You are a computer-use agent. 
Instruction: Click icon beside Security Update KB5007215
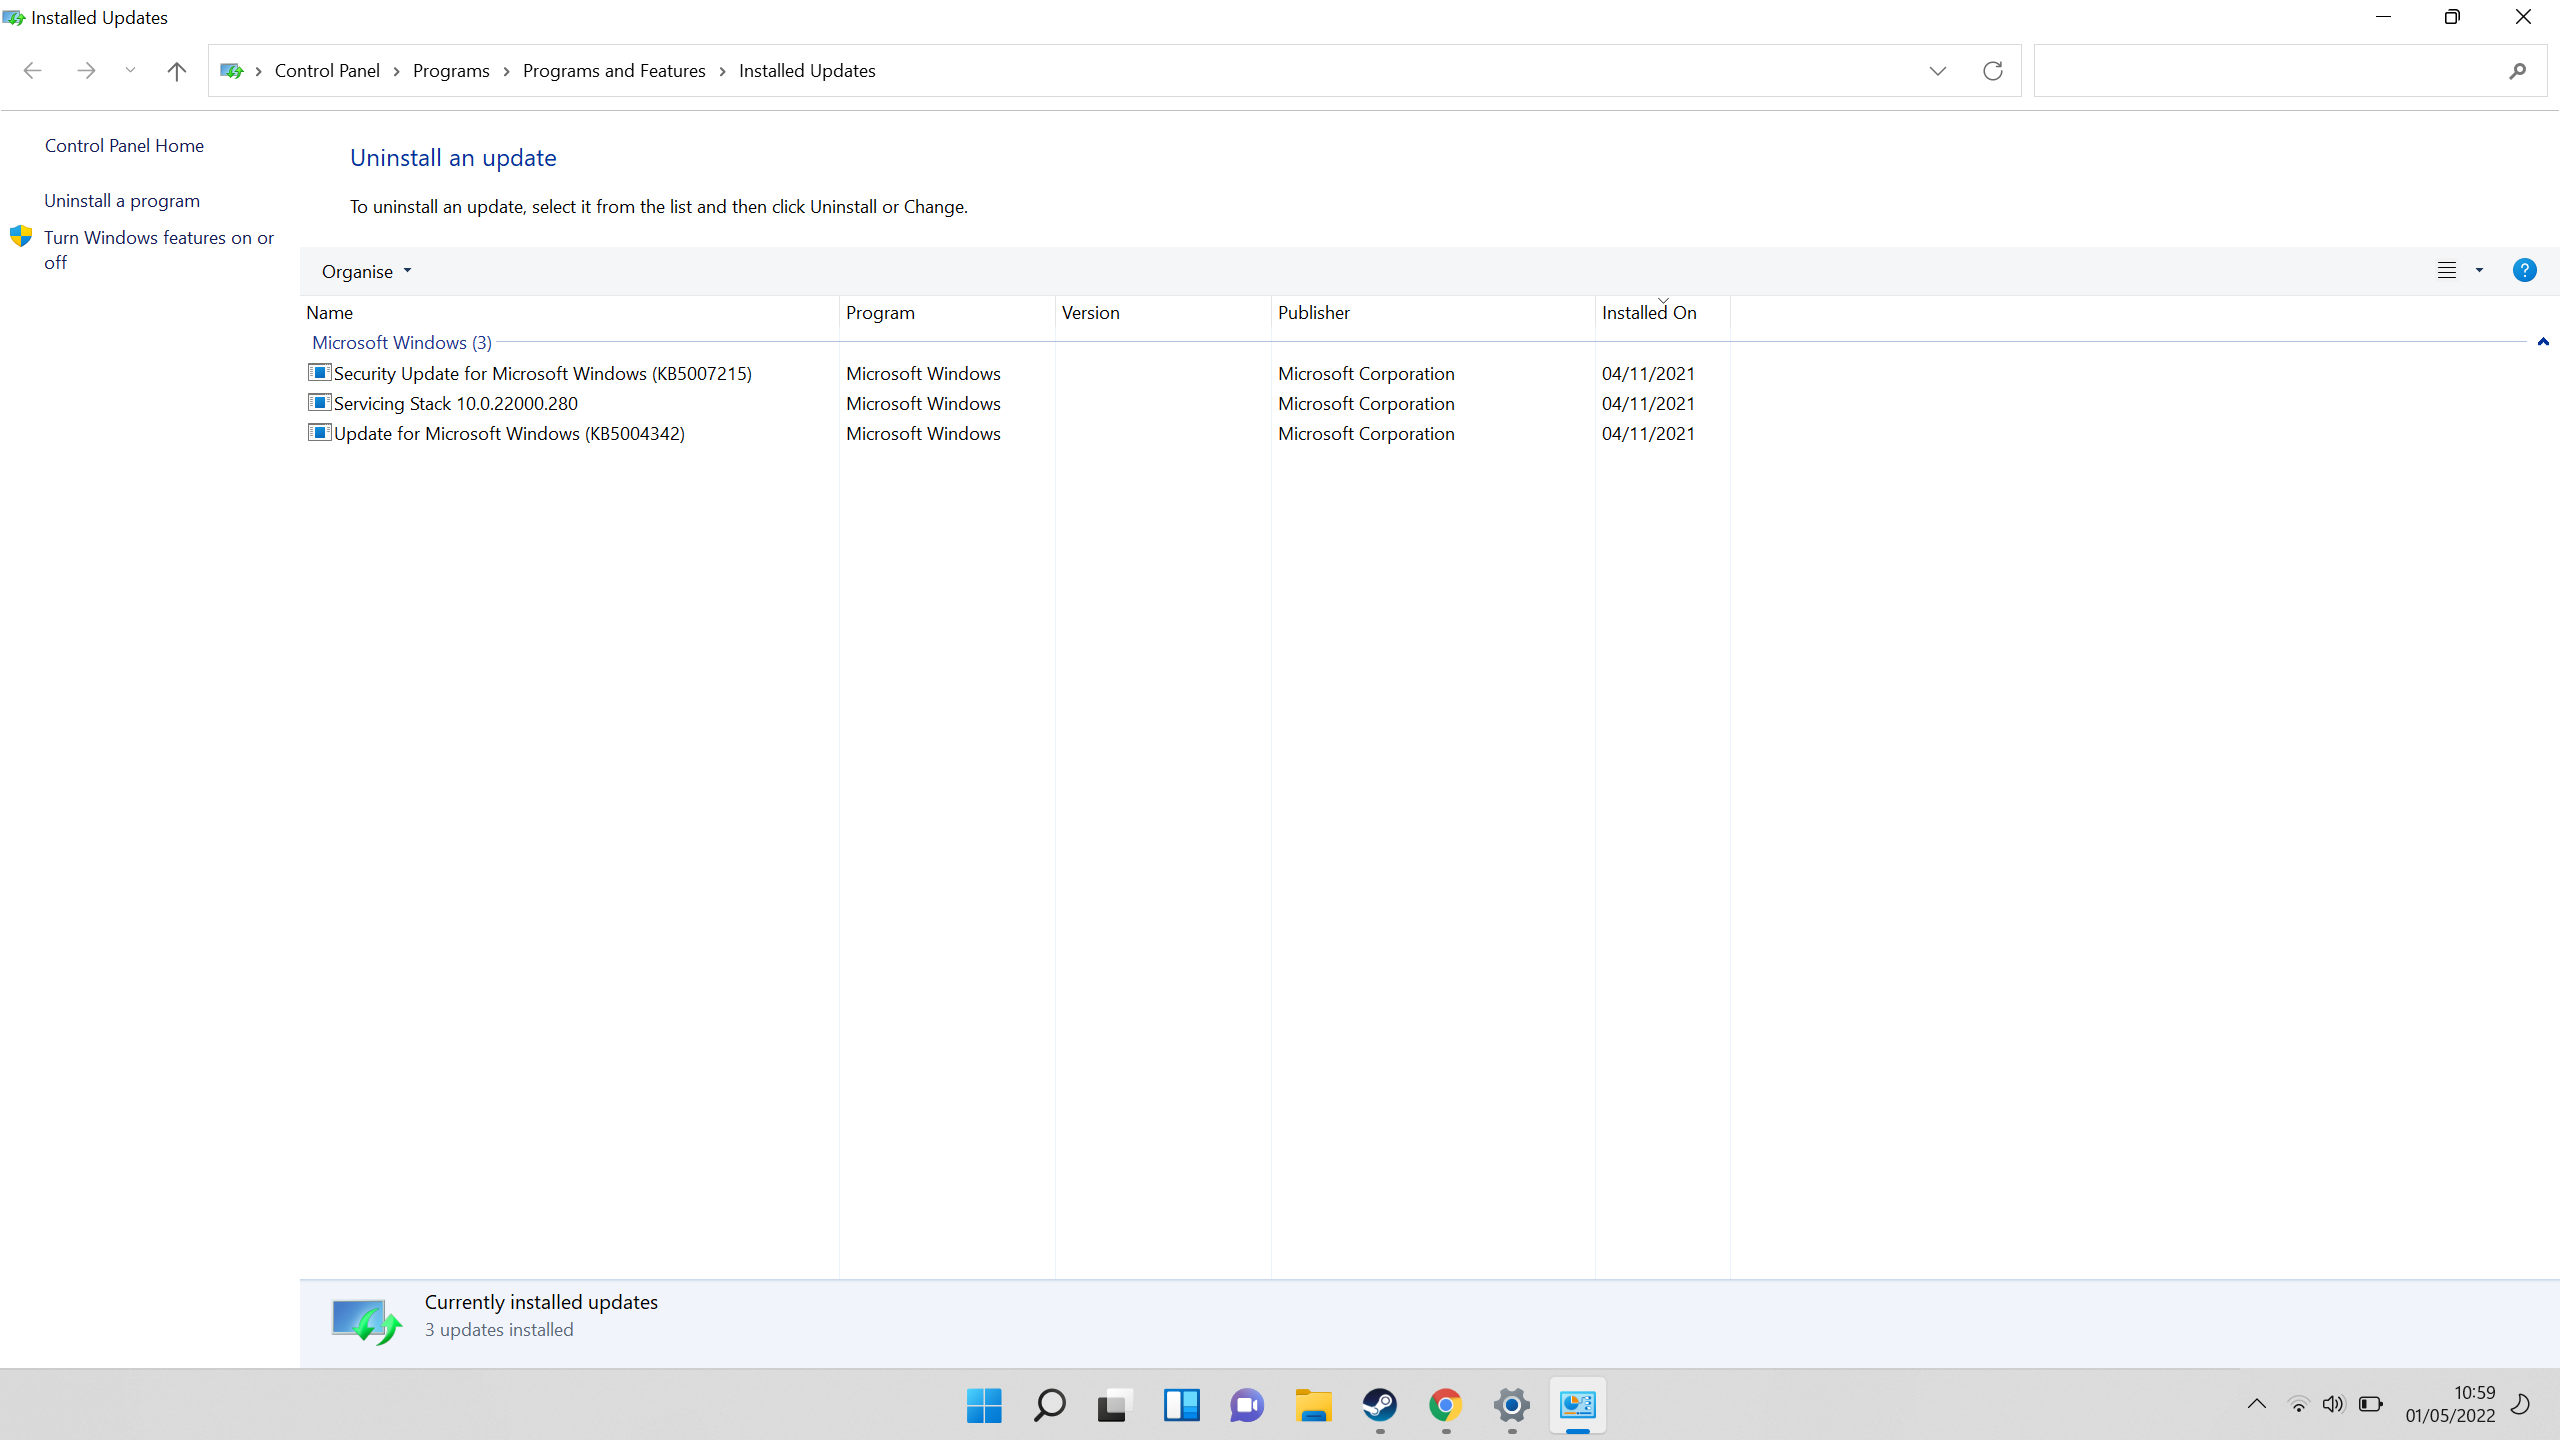pyautogui.click(x=319, y=373)
